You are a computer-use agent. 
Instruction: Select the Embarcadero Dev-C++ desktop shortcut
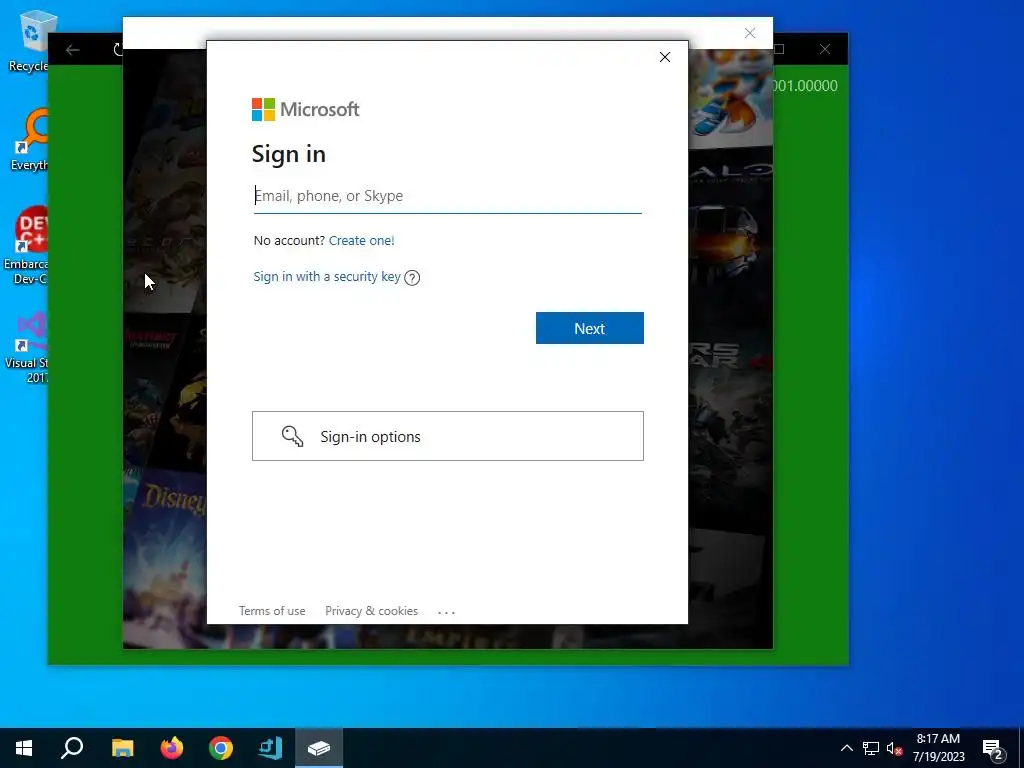[x=26, y=246]
